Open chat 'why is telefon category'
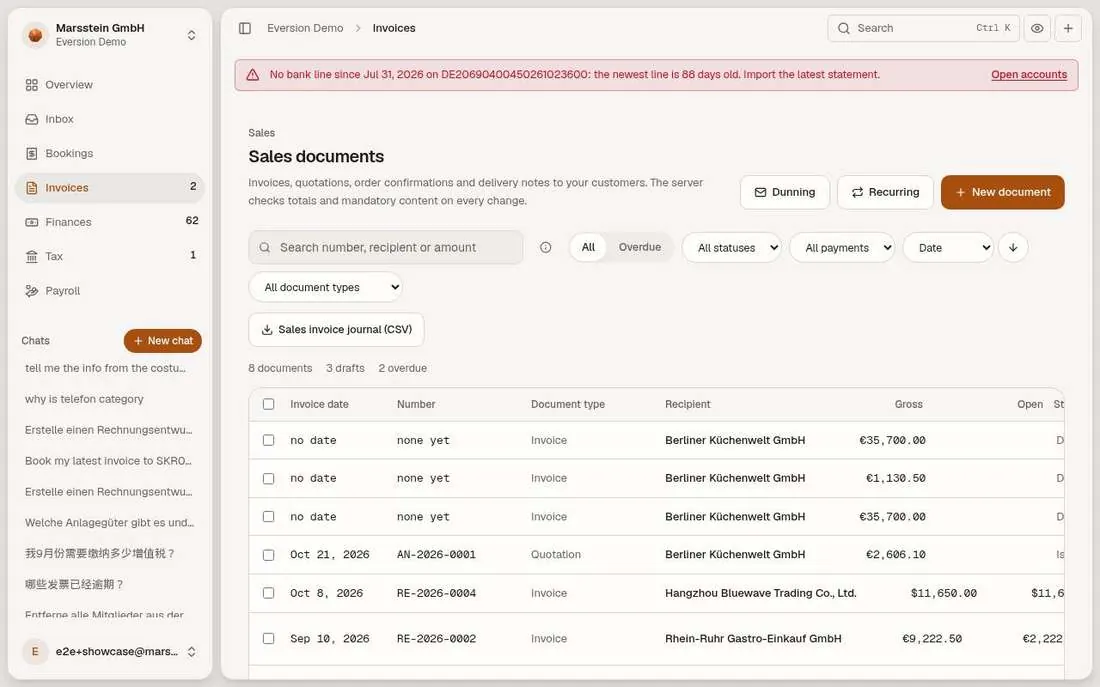This screenshot has height=687, width=1100. point(84,399)
